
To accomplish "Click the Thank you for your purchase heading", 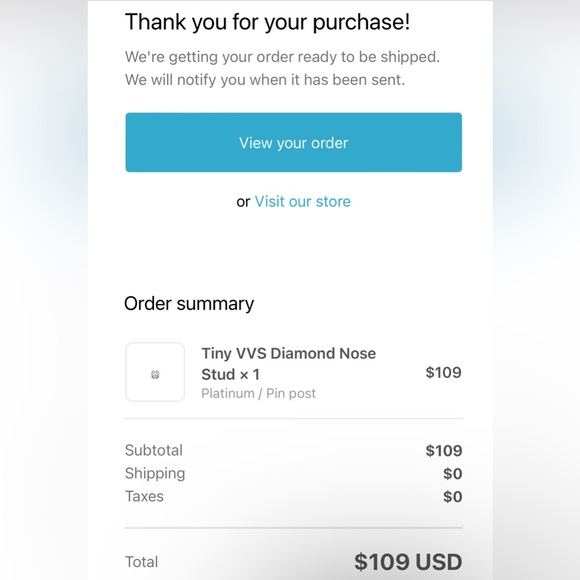I will [x=267, y=22].
